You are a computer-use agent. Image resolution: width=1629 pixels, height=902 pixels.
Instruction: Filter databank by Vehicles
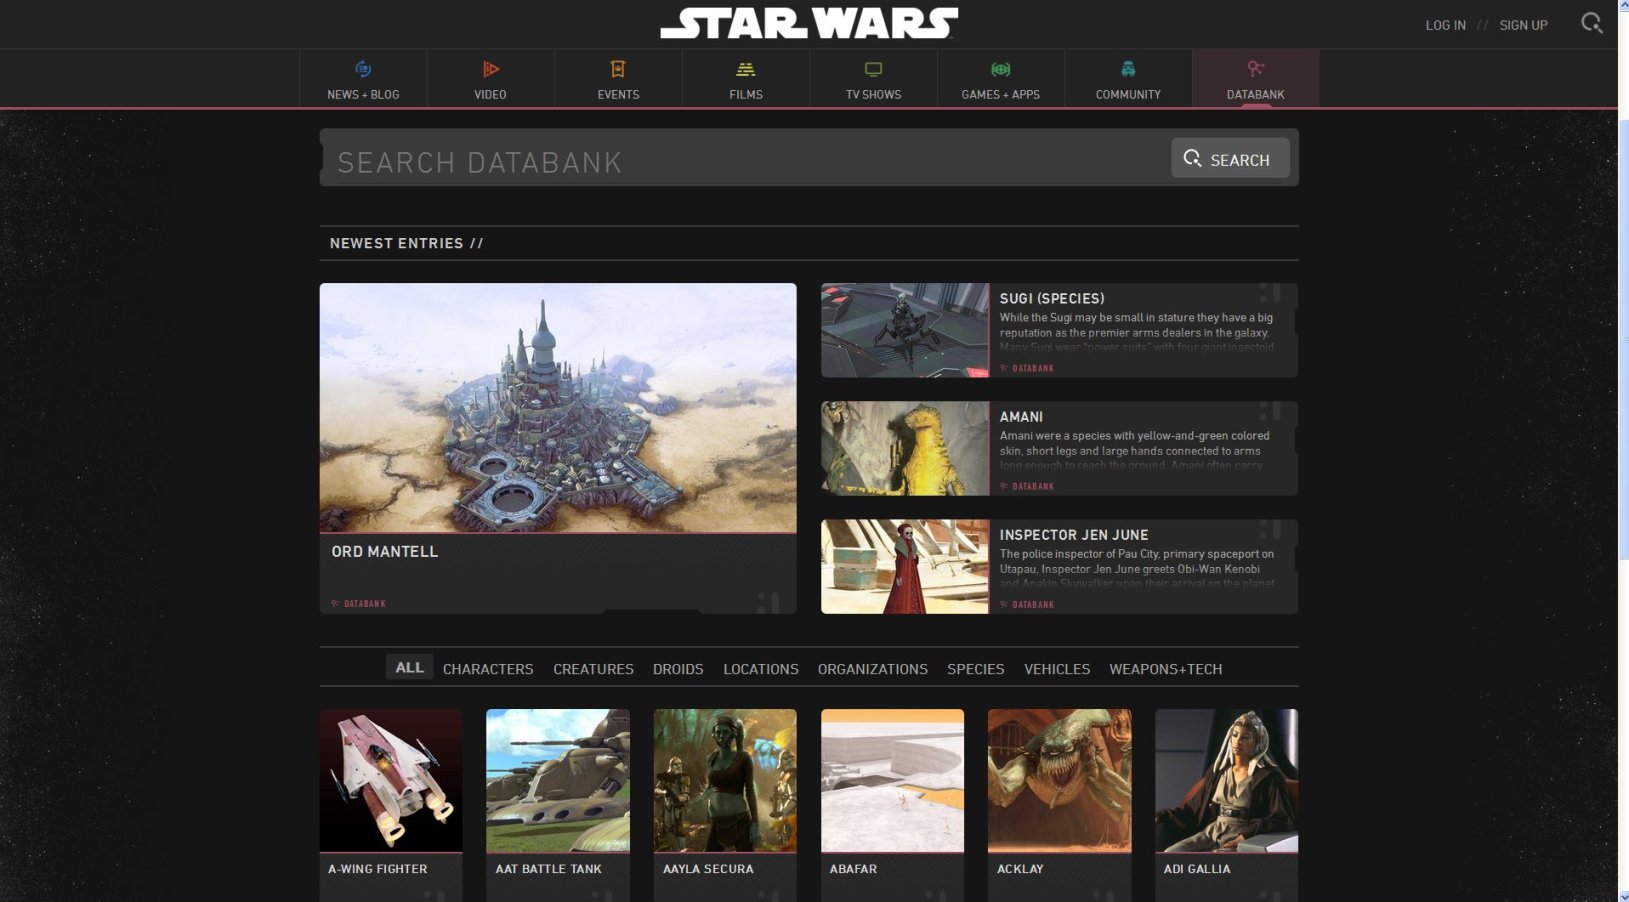(x=1057, y=669)
